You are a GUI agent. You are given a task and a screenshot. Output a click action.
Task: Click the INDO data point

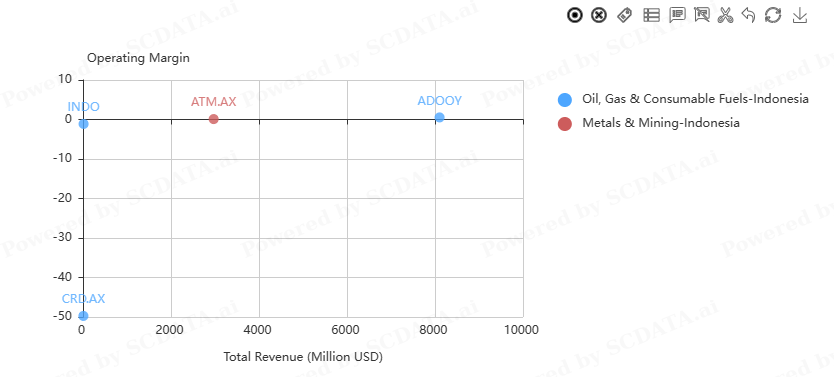pos(84,124)
